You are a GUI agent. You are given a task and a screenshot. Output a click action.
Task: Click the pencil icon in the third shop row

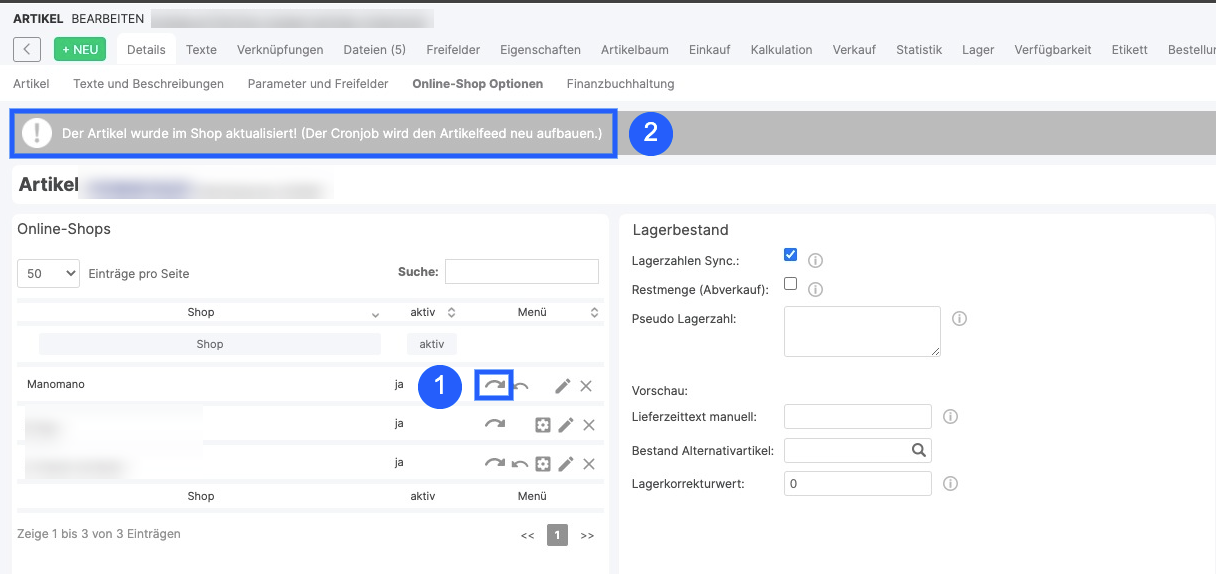[566, 464]
